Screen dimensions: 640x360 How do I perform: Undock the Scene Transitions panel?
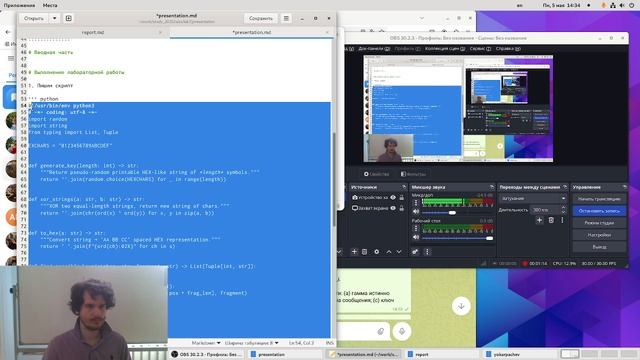[565, 187]
